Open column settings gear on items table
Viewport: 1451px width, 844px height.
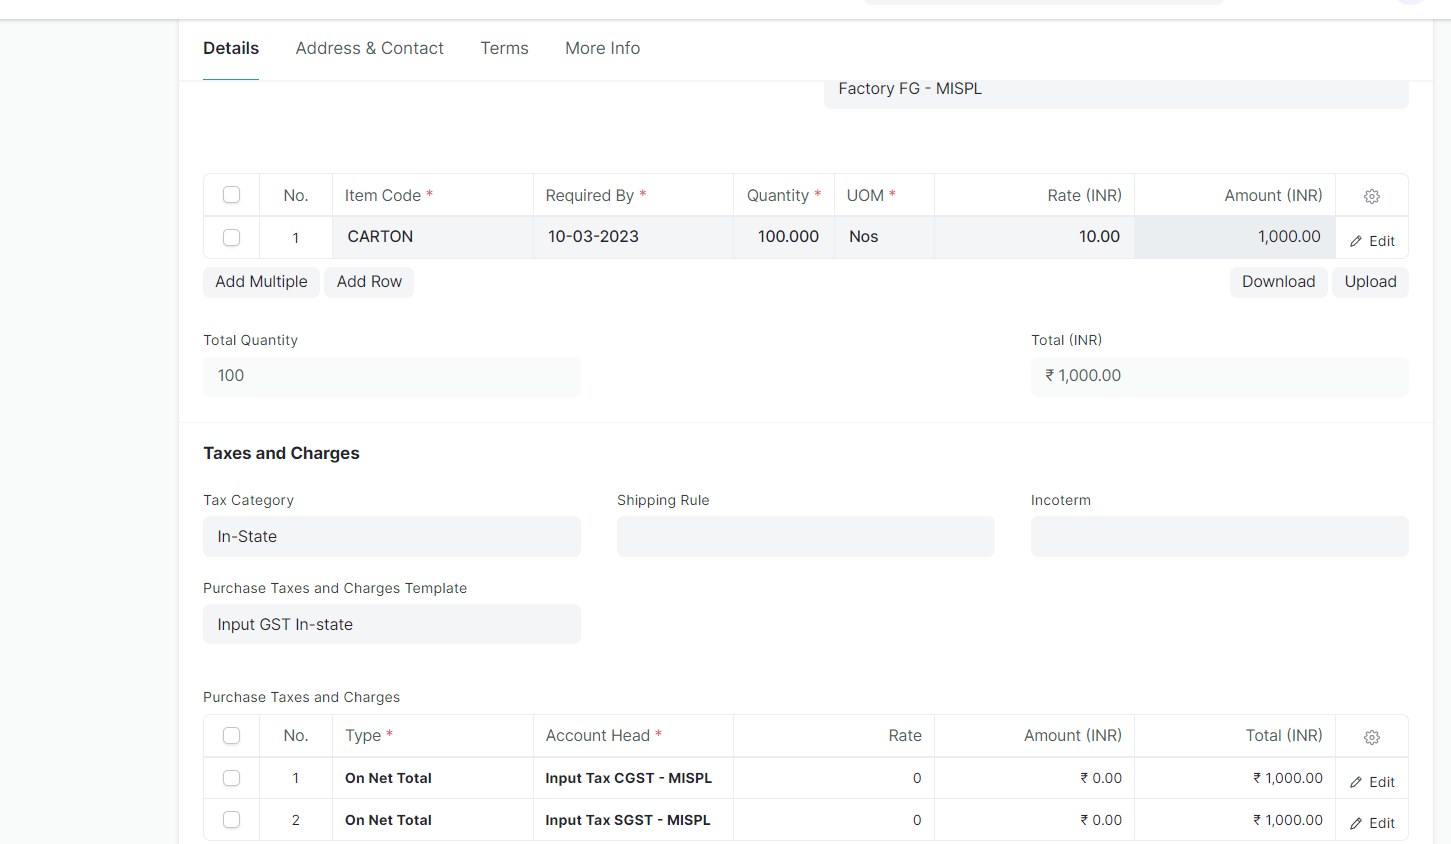(x=1371, y=196)
